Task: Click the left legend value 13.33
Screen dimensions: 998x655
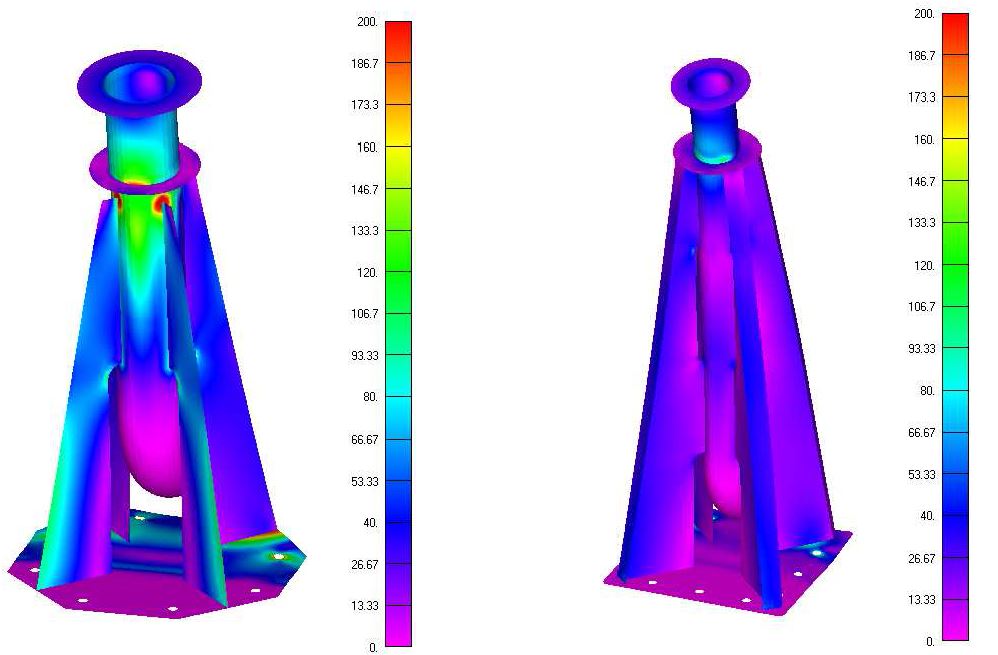Action: click(364, 605)
